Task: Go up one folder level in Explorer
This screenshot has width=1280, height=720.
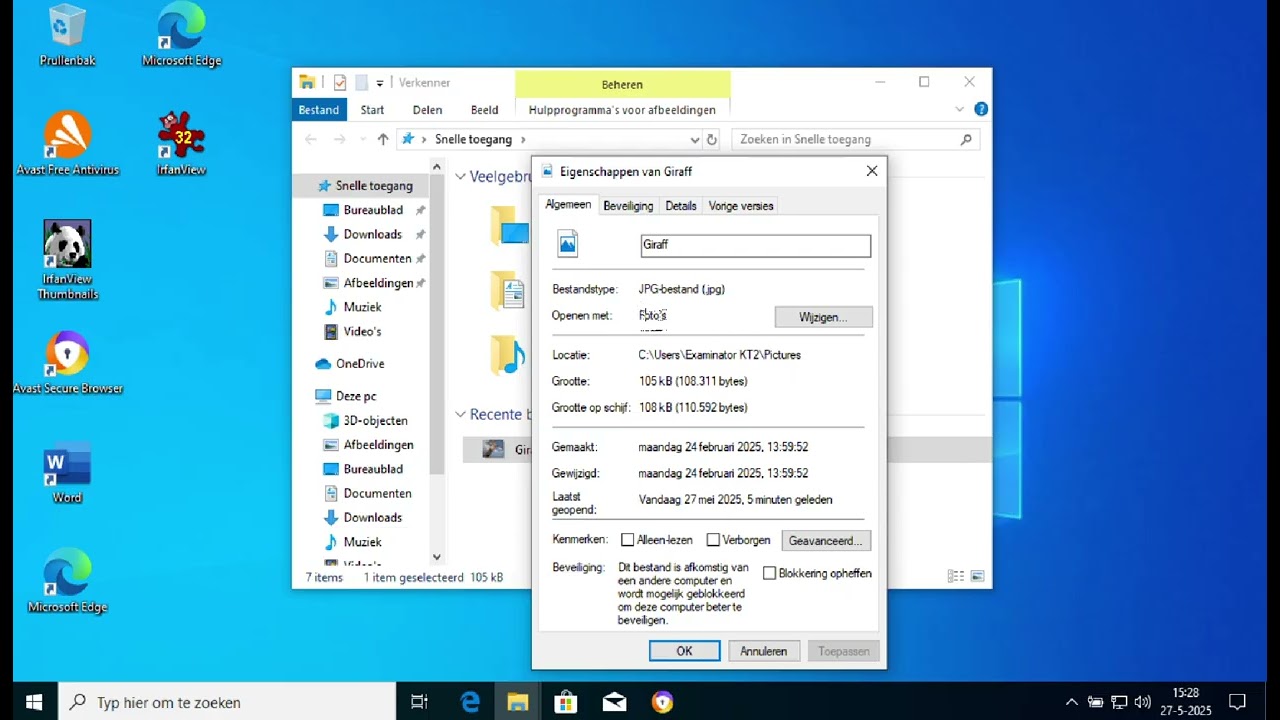Action: coord(383,140)
